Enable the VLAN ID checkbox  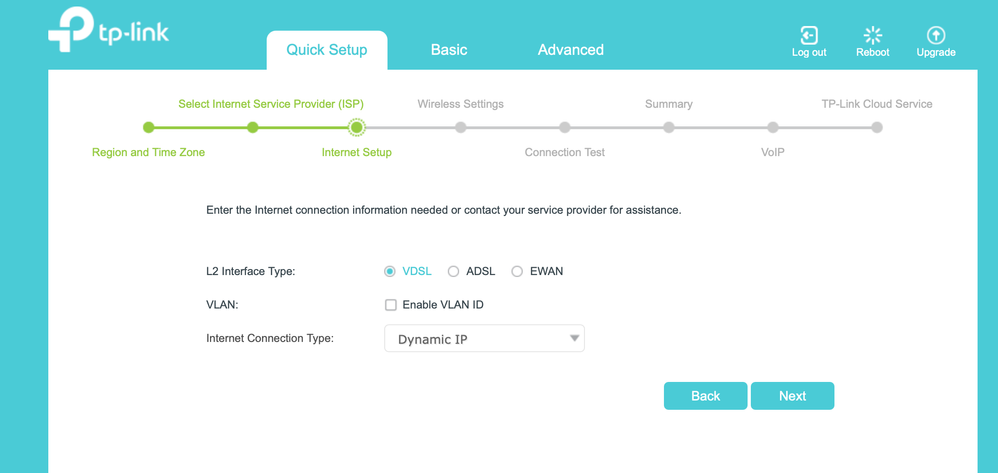tap(391, 305)
